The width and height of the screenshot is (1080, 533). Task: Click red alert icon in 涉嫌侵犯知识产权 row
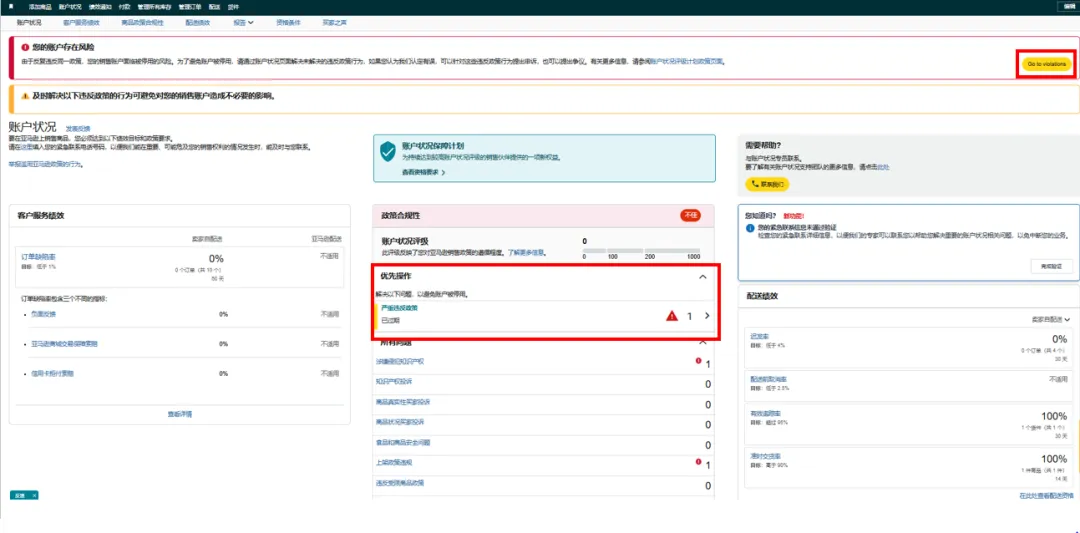pos(698,361)
